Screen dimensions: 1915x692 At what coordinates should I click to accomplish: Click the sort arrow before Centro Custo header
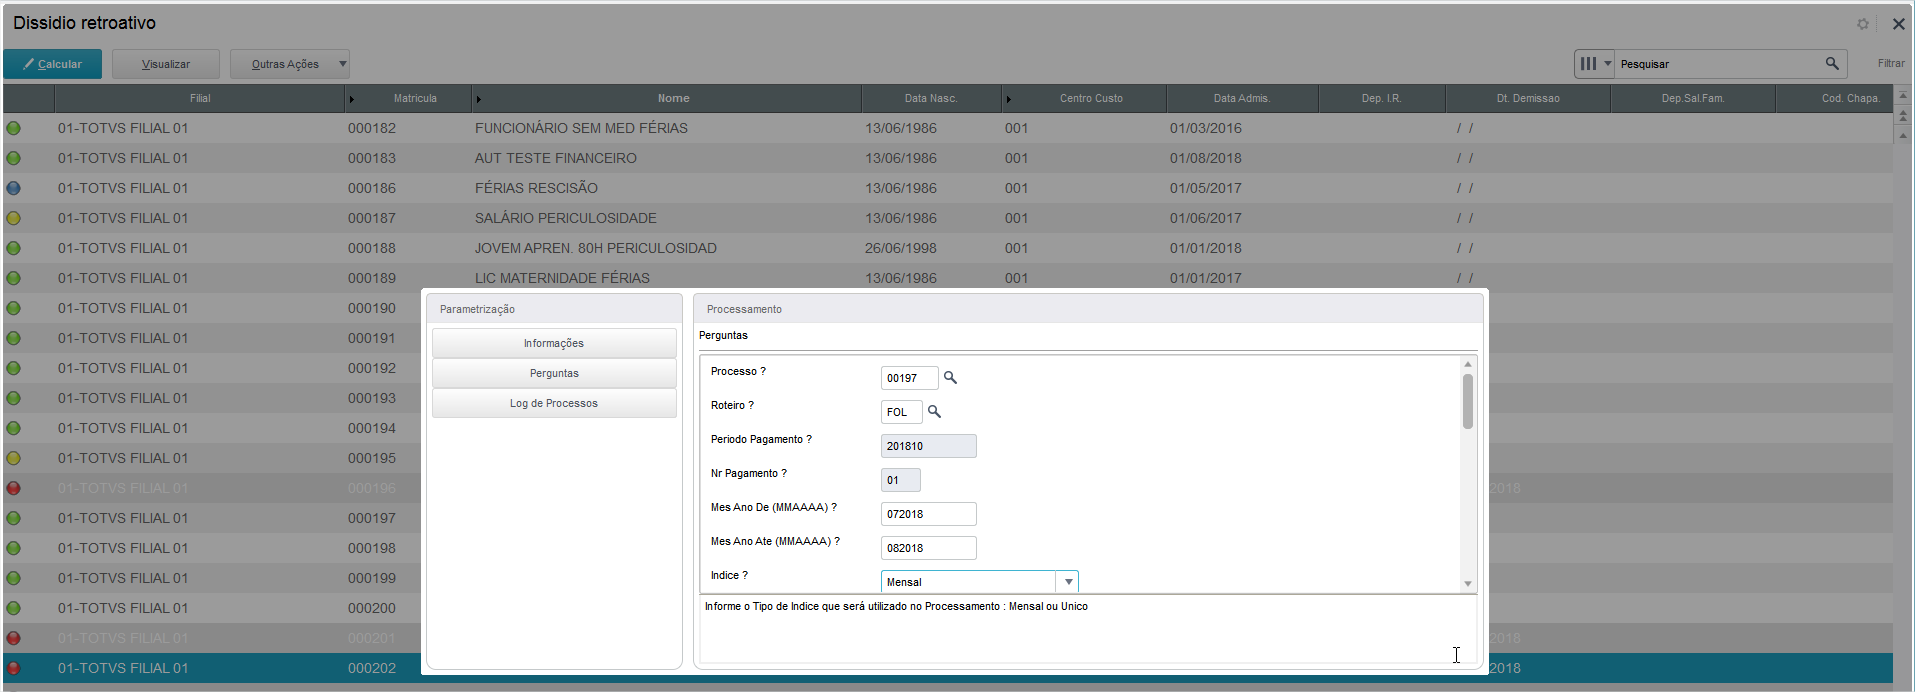1008,99
